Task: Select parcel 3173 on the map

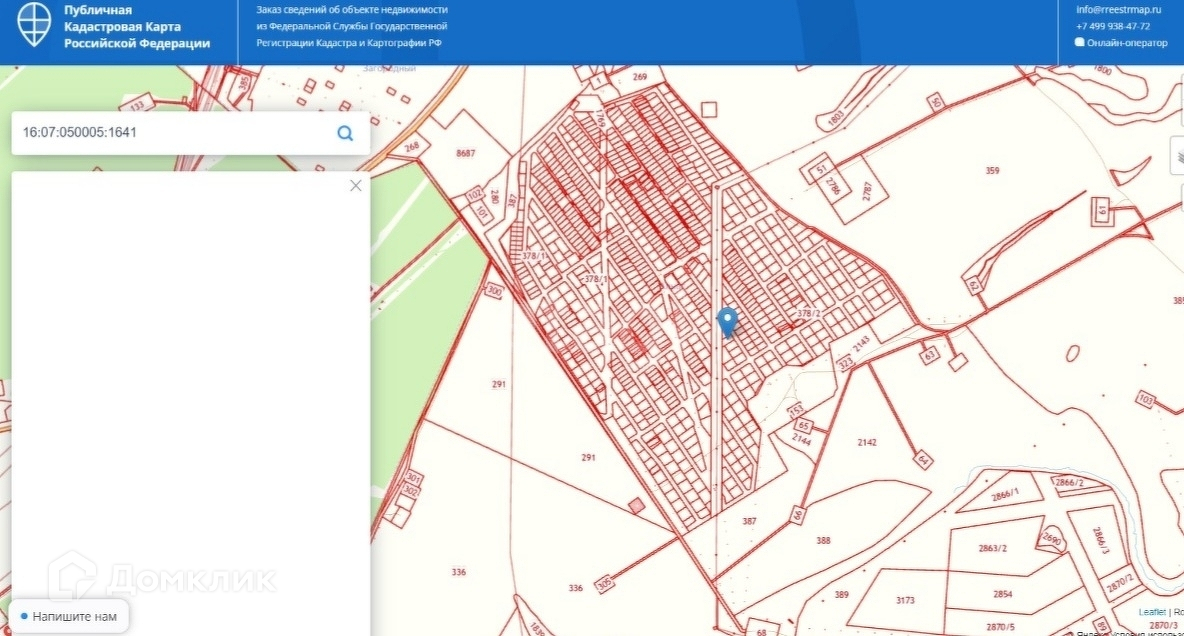Action: coord(905,600)
